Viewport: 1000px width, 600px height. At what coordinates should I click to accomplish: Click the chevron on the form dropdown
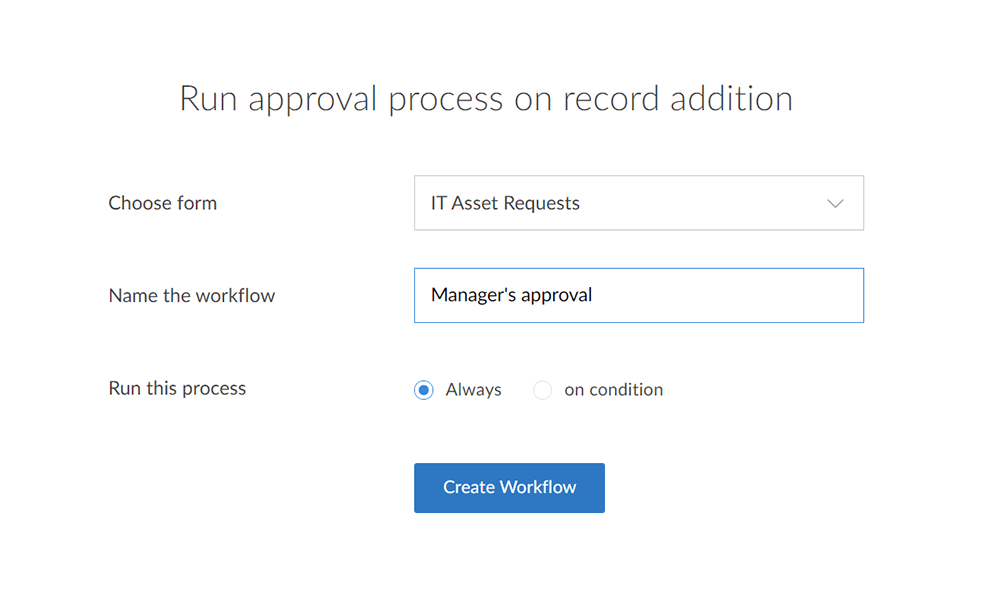836,203
